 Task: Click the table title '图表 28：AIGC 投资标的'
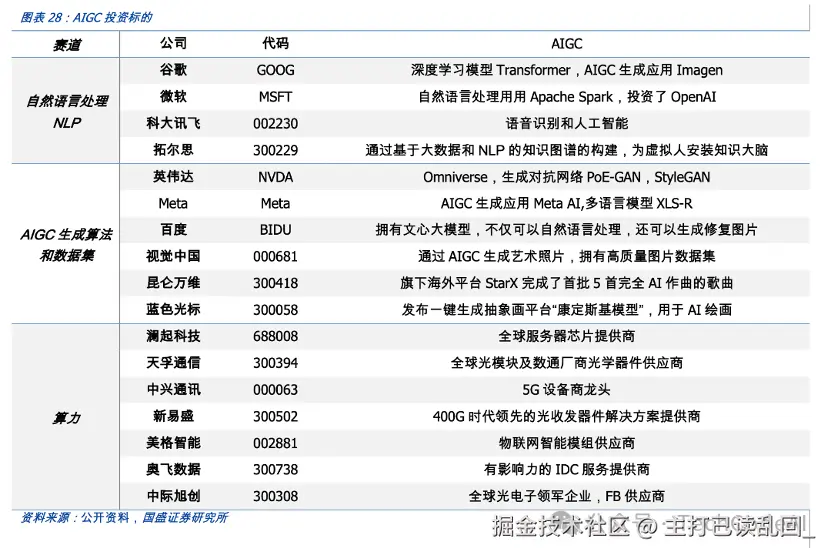pos(86,18)
